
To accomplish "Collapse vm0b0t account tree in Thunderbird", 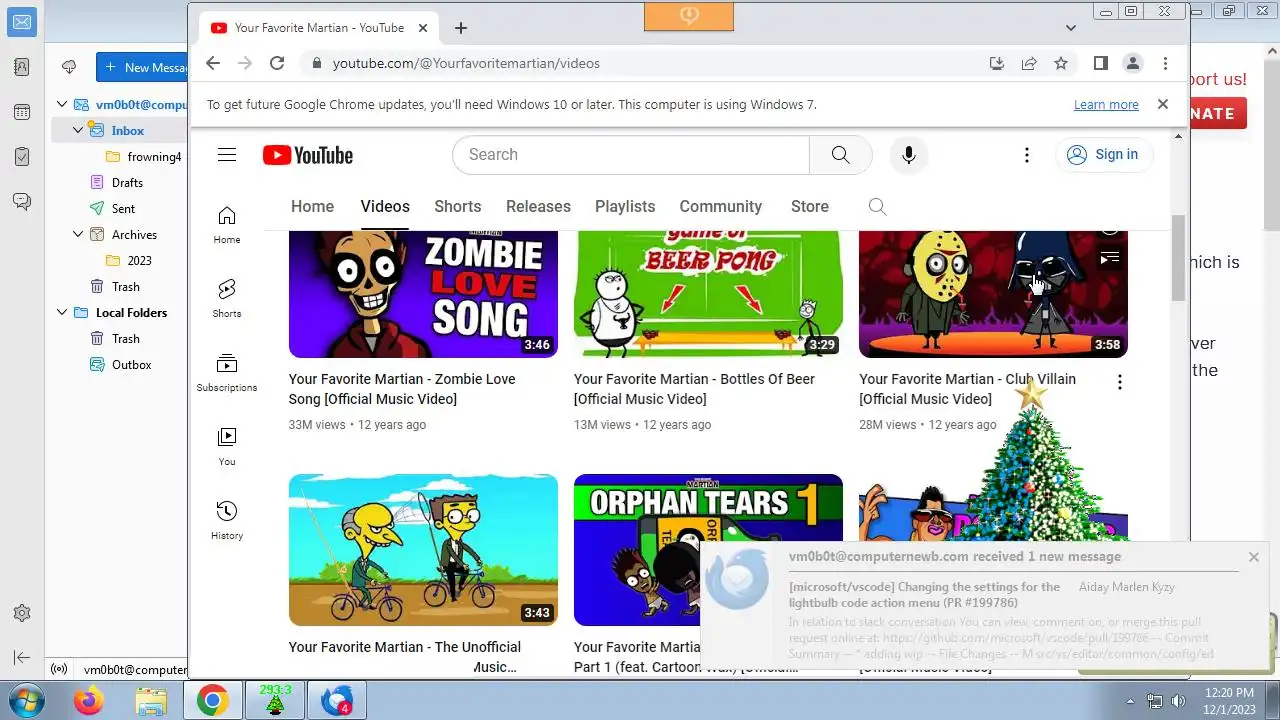I will (x=62, y=104).
